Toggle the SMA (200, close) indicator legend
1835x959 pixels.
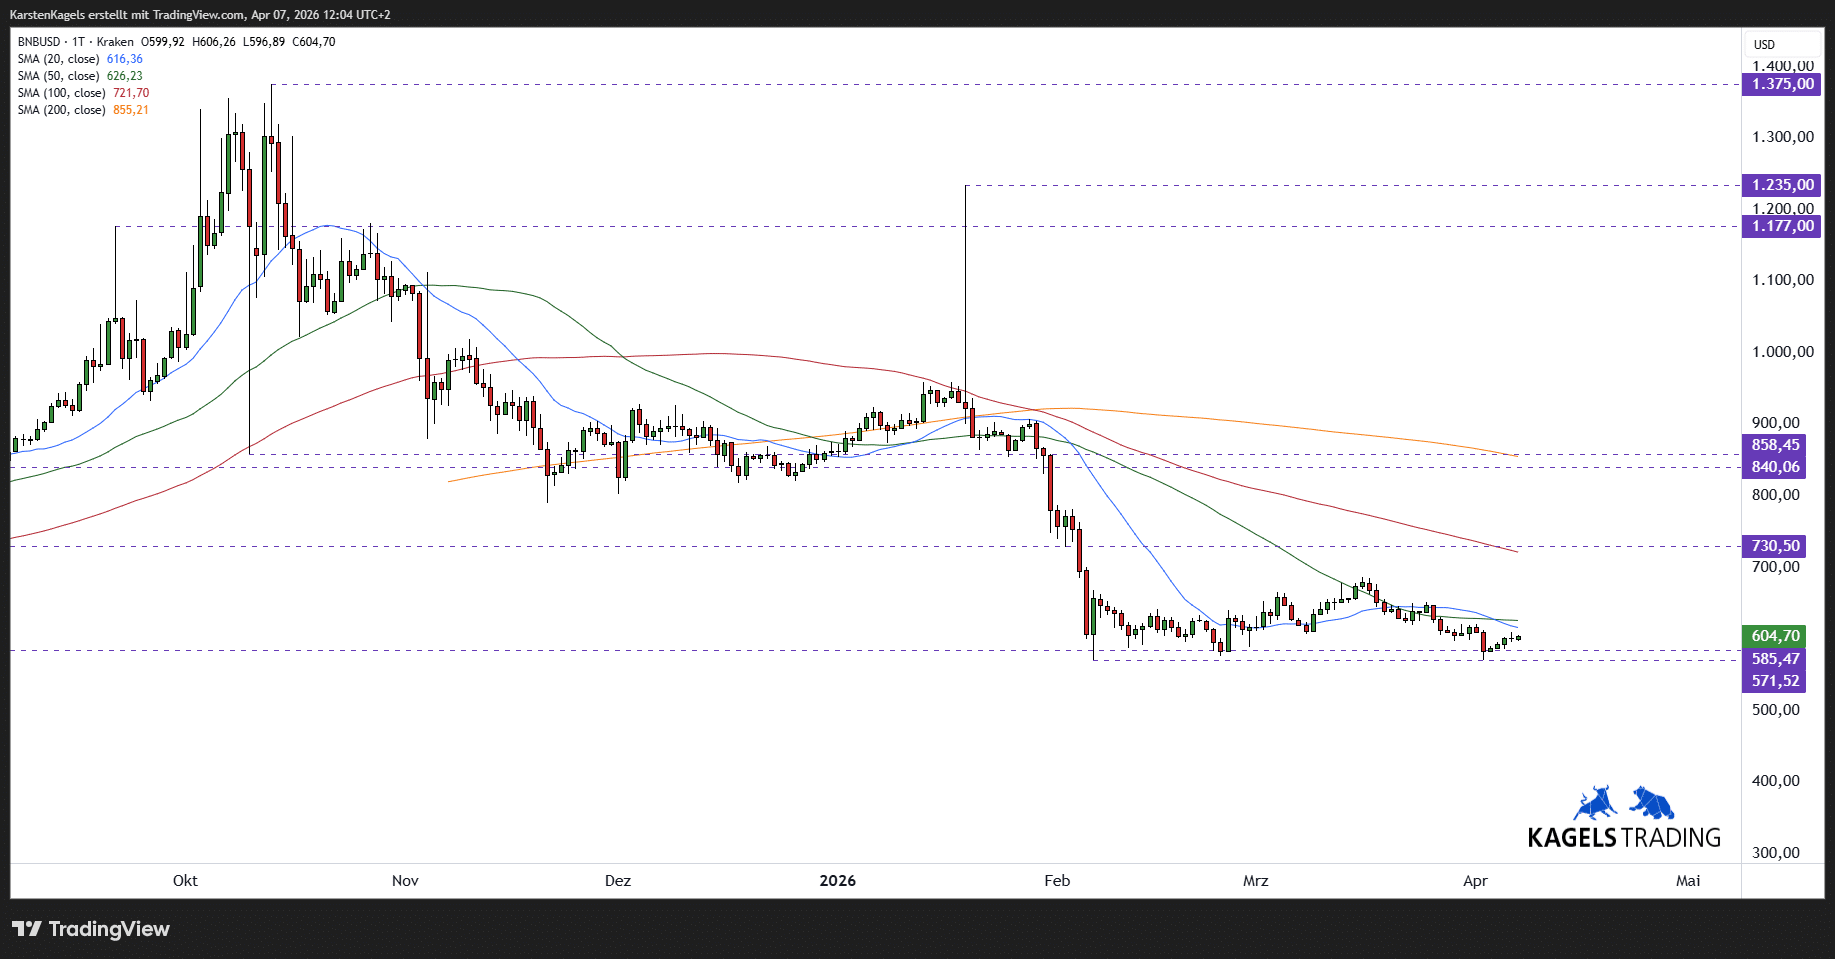pyautogui.click(x=61, y=110)
